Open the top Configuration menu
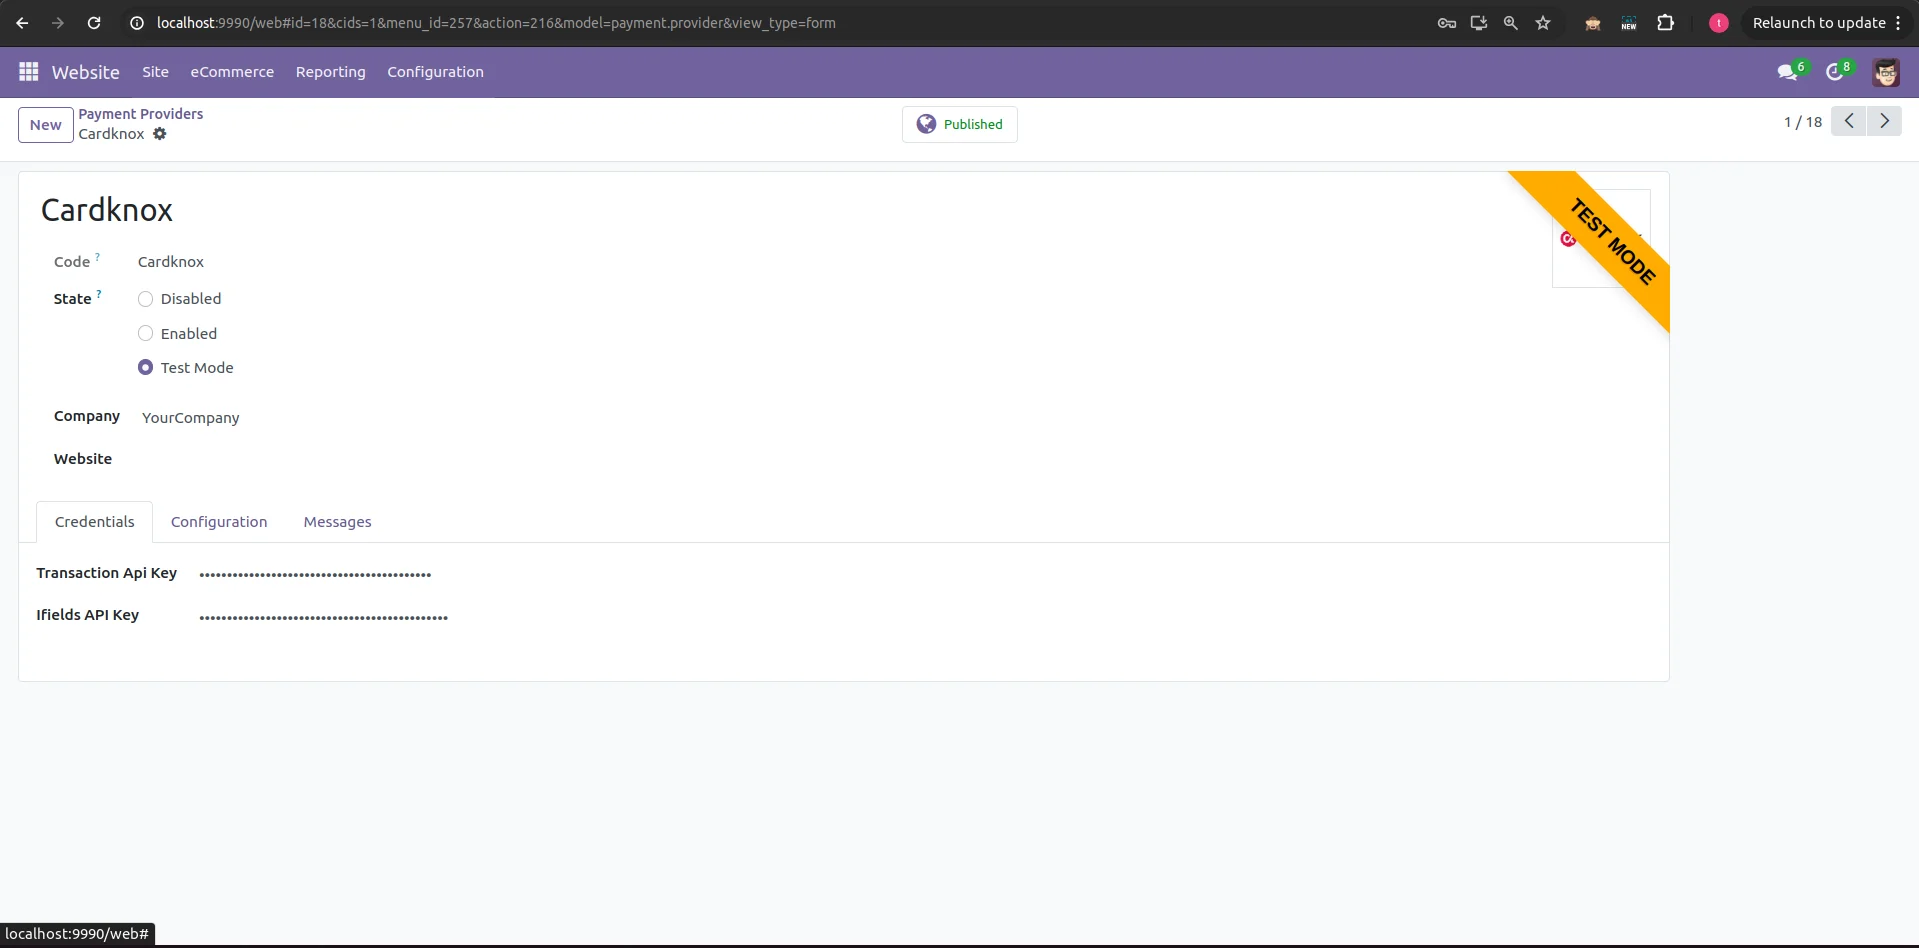Image resolution: width=1919 pixels, height=948 pixels. [x=435, y=72]
